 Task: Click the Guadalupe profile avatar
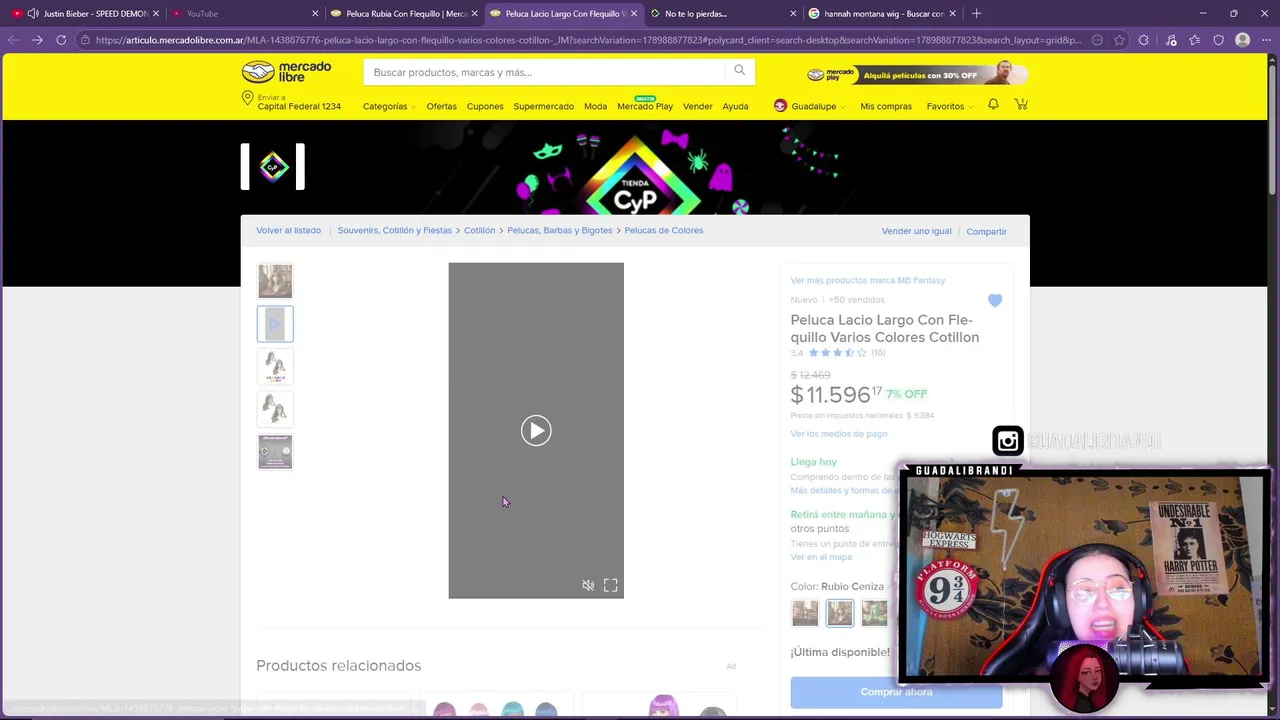coord(780,105)
